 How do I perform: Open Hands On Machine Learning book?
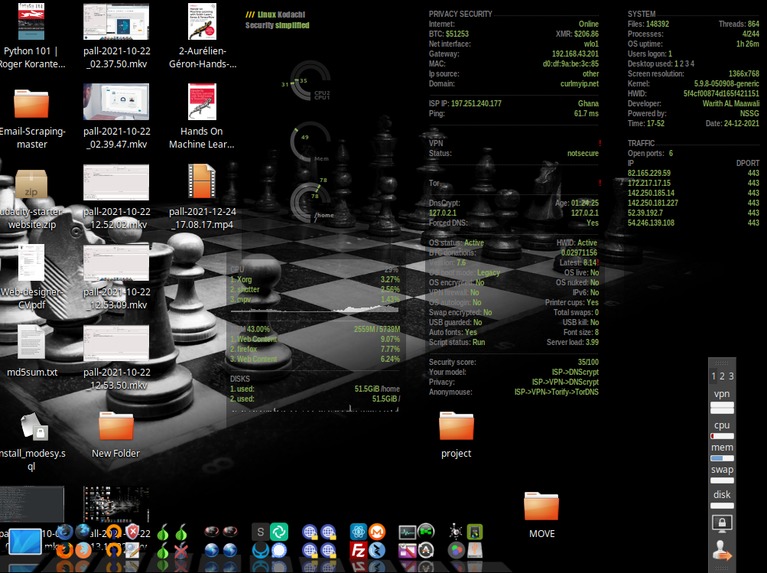point(202,103)
